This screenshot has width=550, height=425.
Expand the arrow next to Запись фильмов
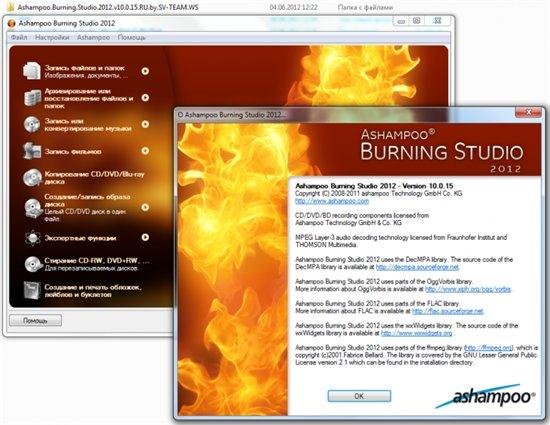(145, 151)
